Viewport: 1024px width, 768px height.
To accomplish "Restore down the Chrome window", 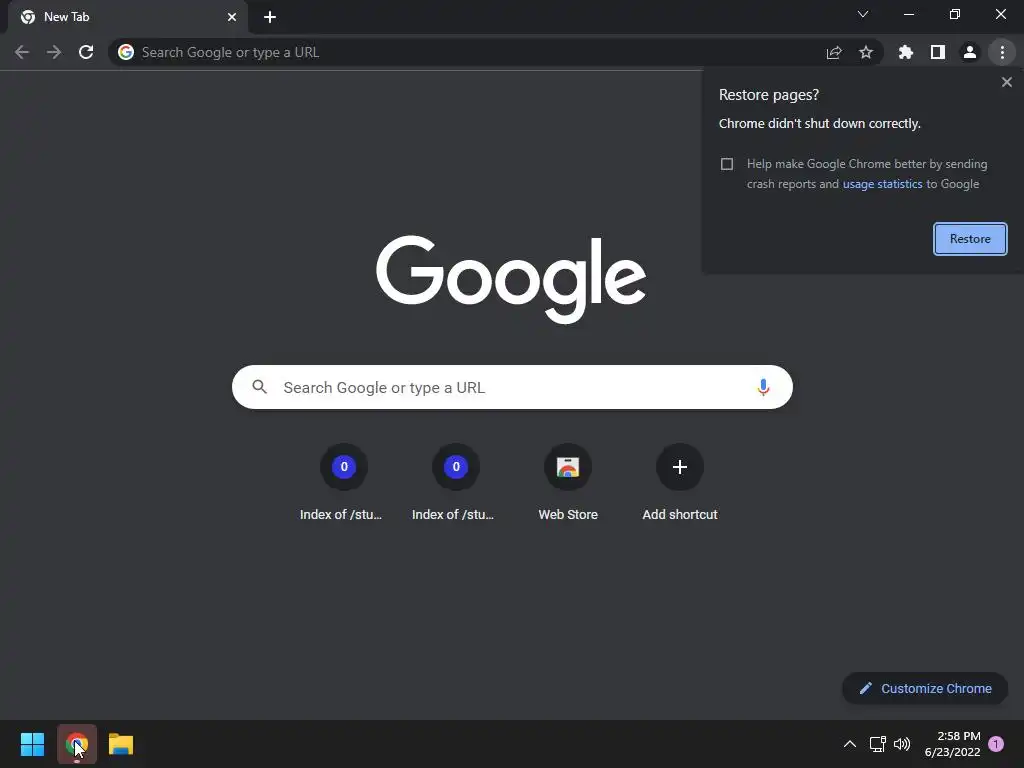I will 955,14.
